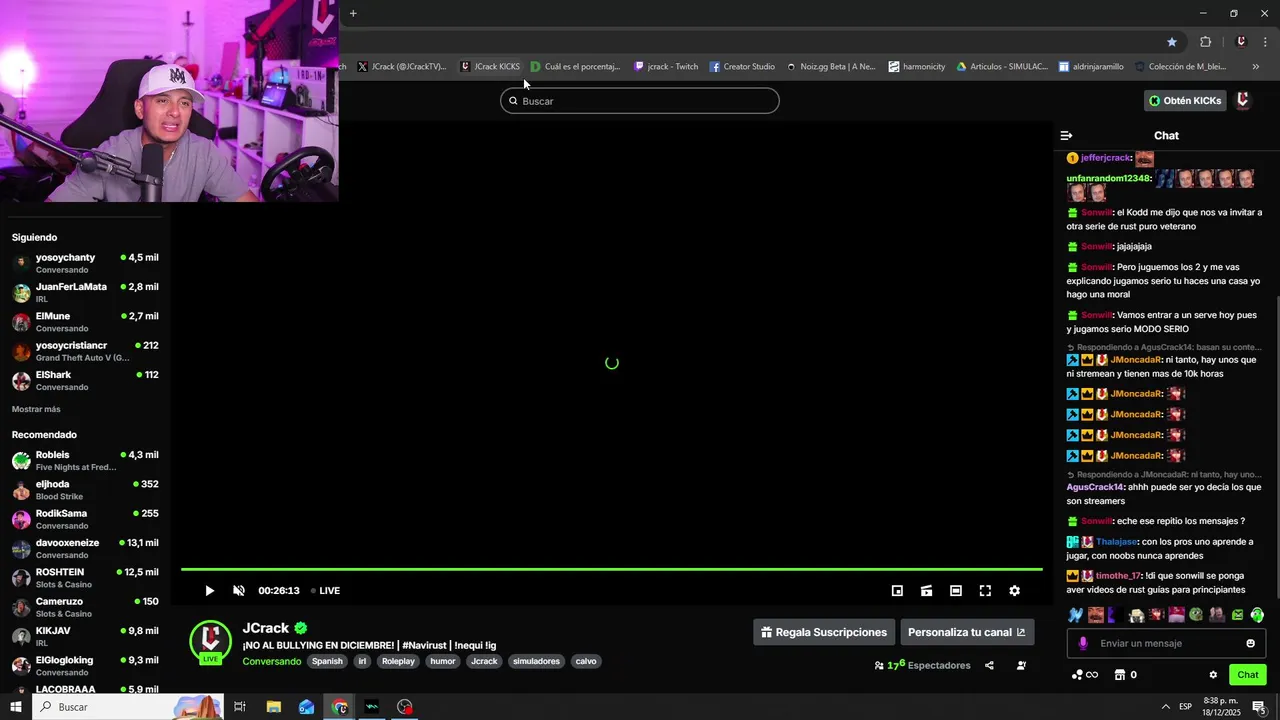The height and width of the screenshot is (720, 1280).
Task: Click Obtén KICKs button
Action: 1185,101
